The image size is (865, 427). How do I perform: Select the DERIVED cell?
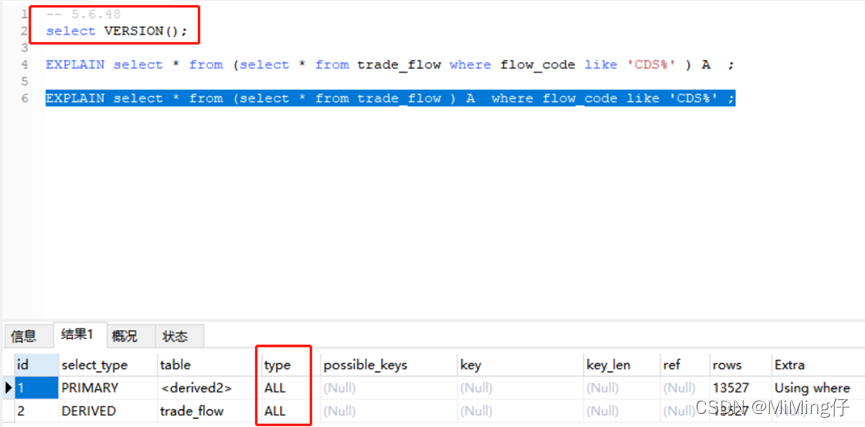108,411
